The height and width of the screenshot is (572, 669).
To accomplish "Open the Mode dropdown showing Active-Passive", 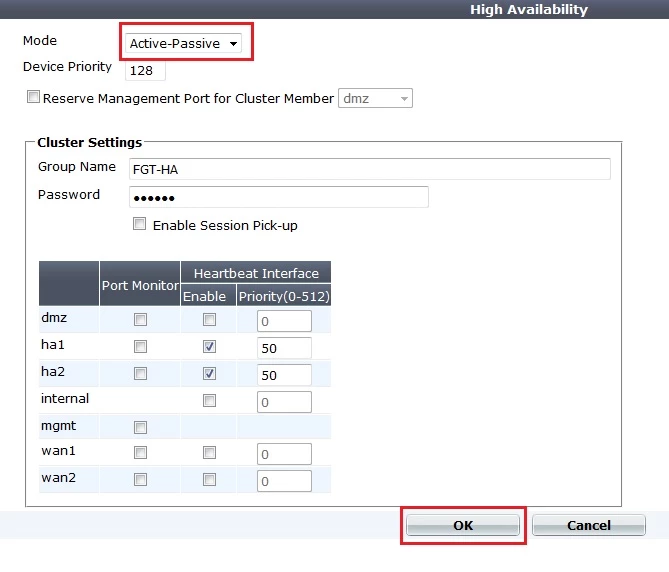I will coord(183,43).
